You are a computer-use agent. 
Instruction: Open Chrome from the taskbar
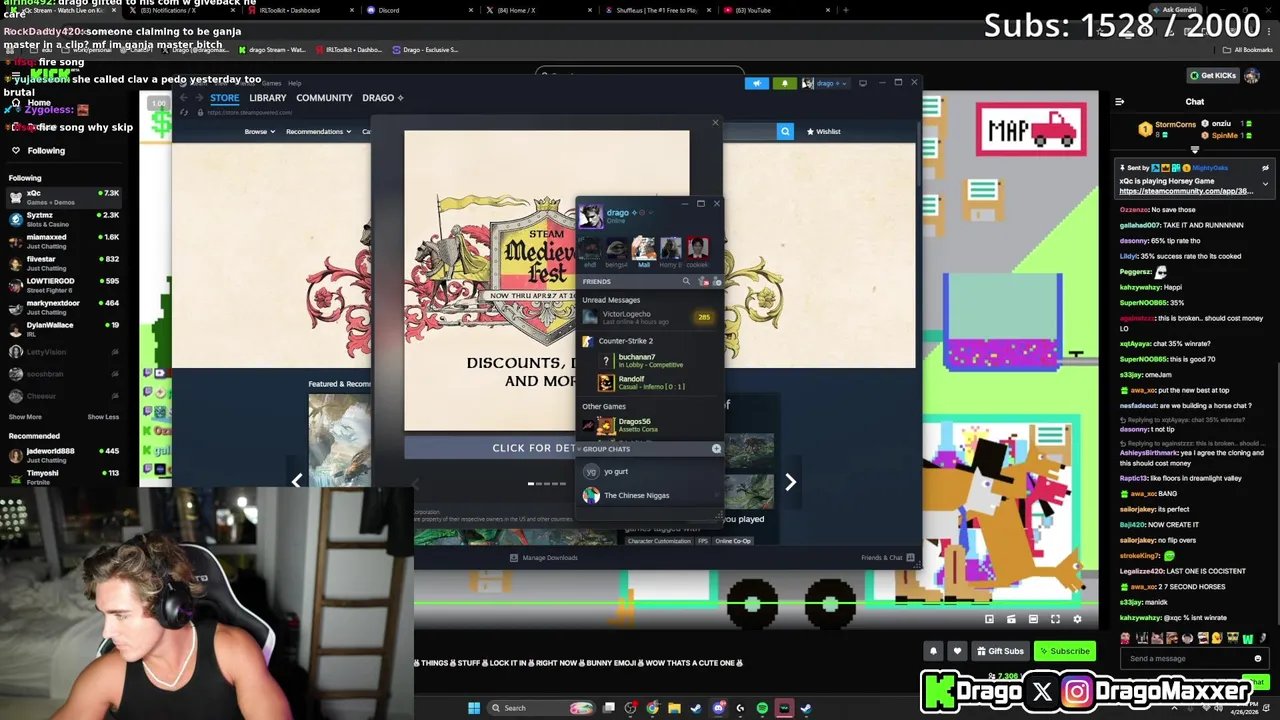tap(652, 708)
